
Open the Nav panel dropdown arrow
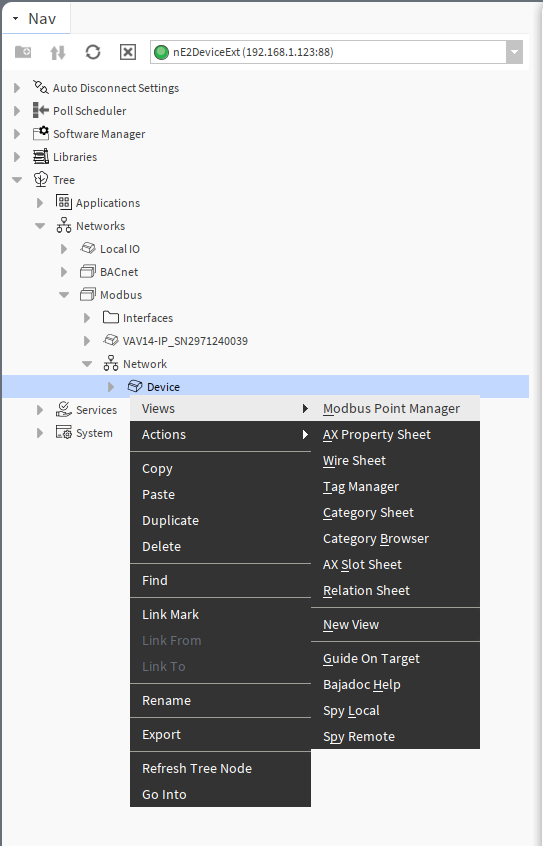[x=16, y=19]
